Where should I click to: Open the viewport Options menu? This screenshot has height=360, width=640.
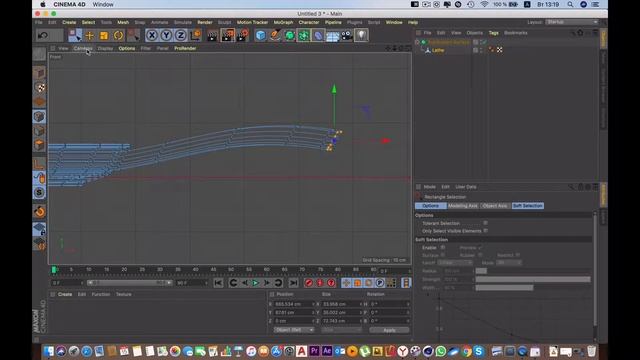coord(127,48)
